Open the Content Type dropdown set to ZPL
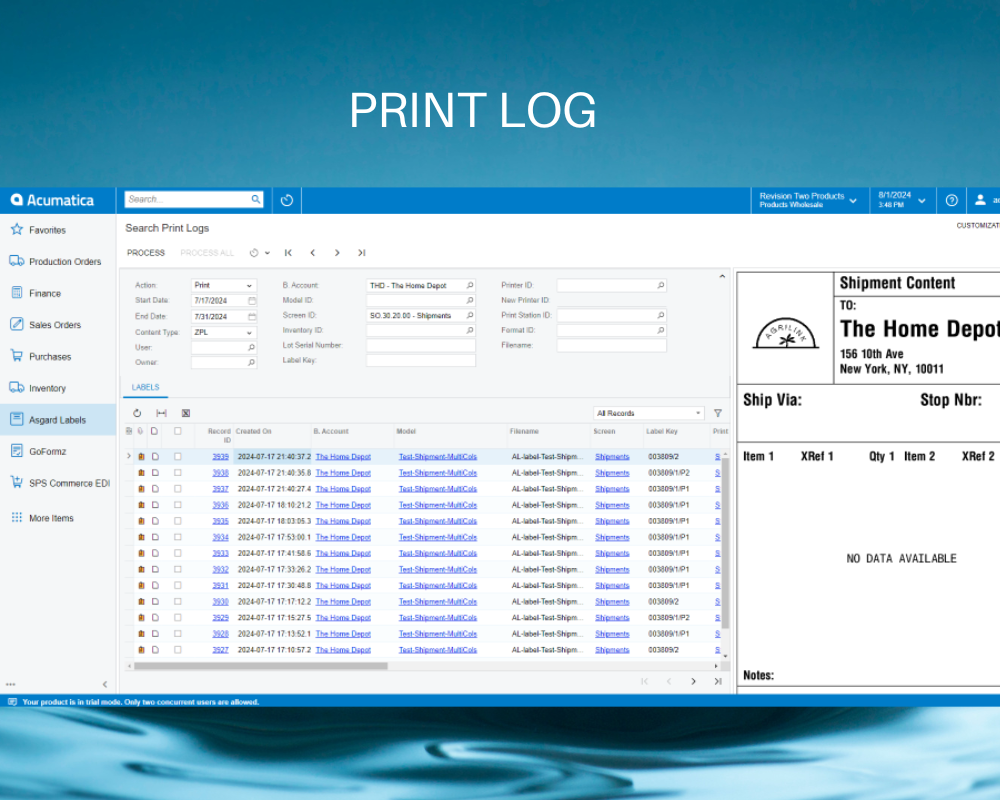 coord(224,332)
